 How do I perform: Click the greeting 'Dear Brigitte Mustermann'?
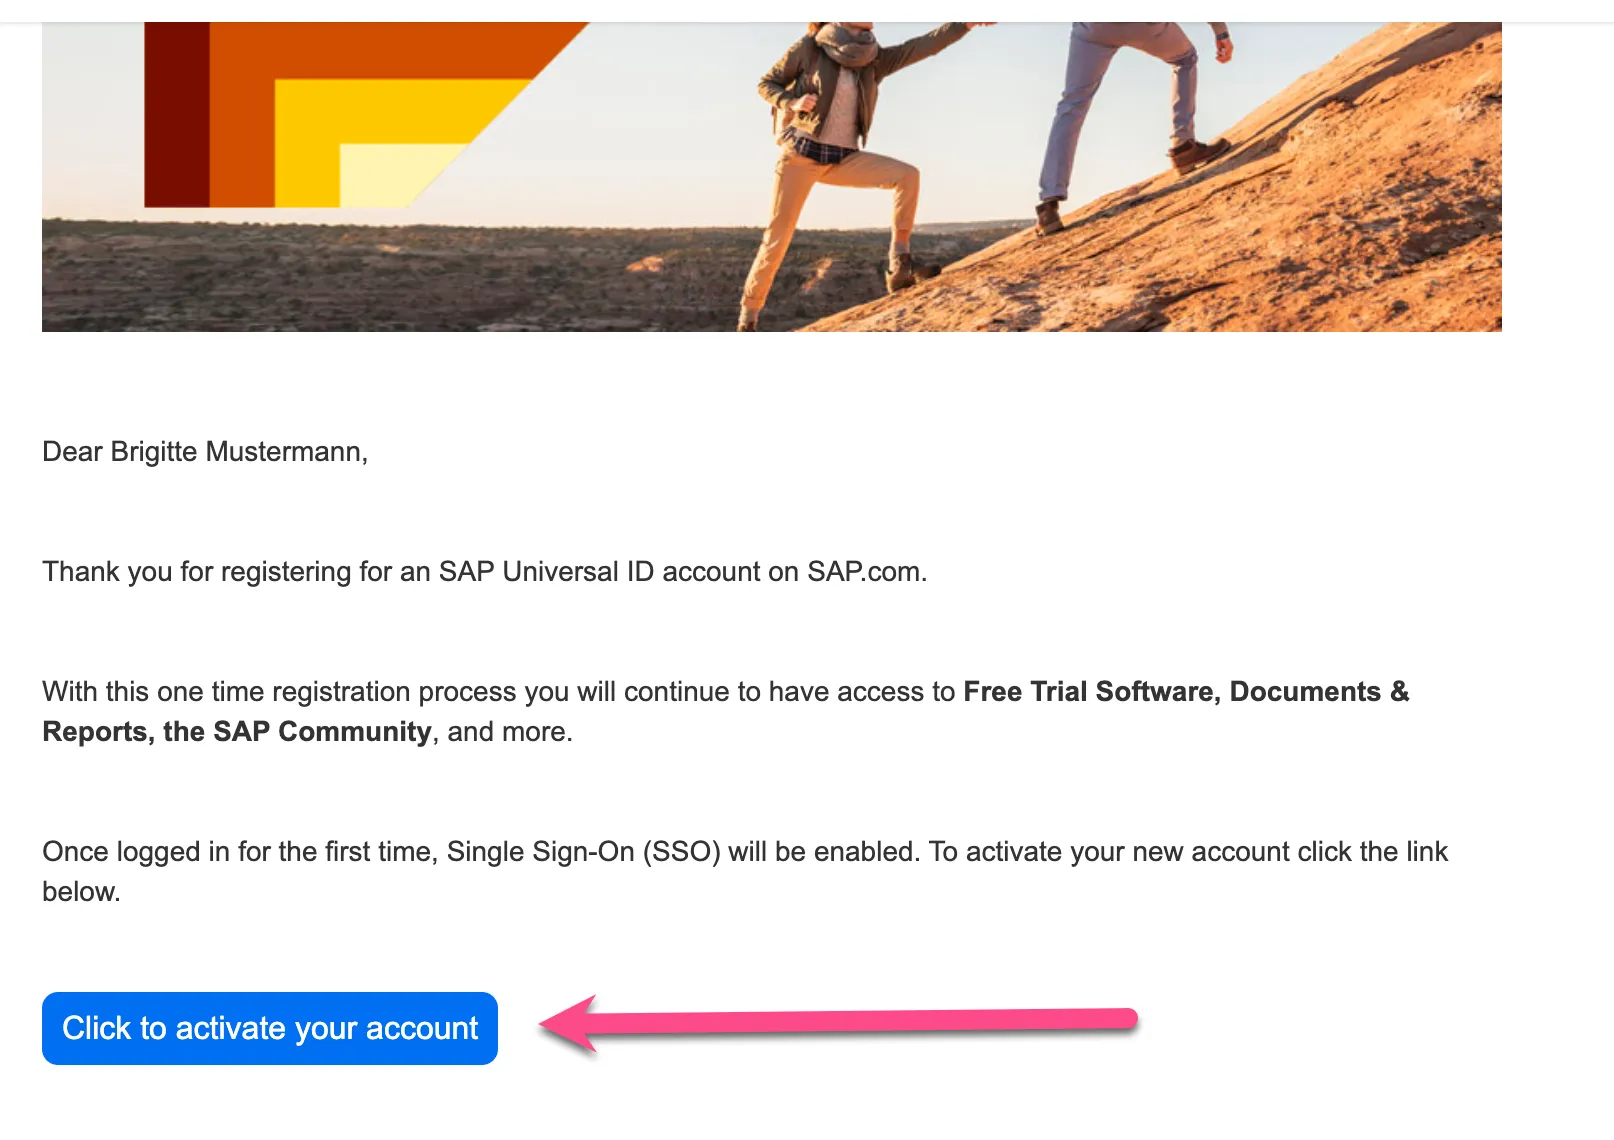pos(204,451)
